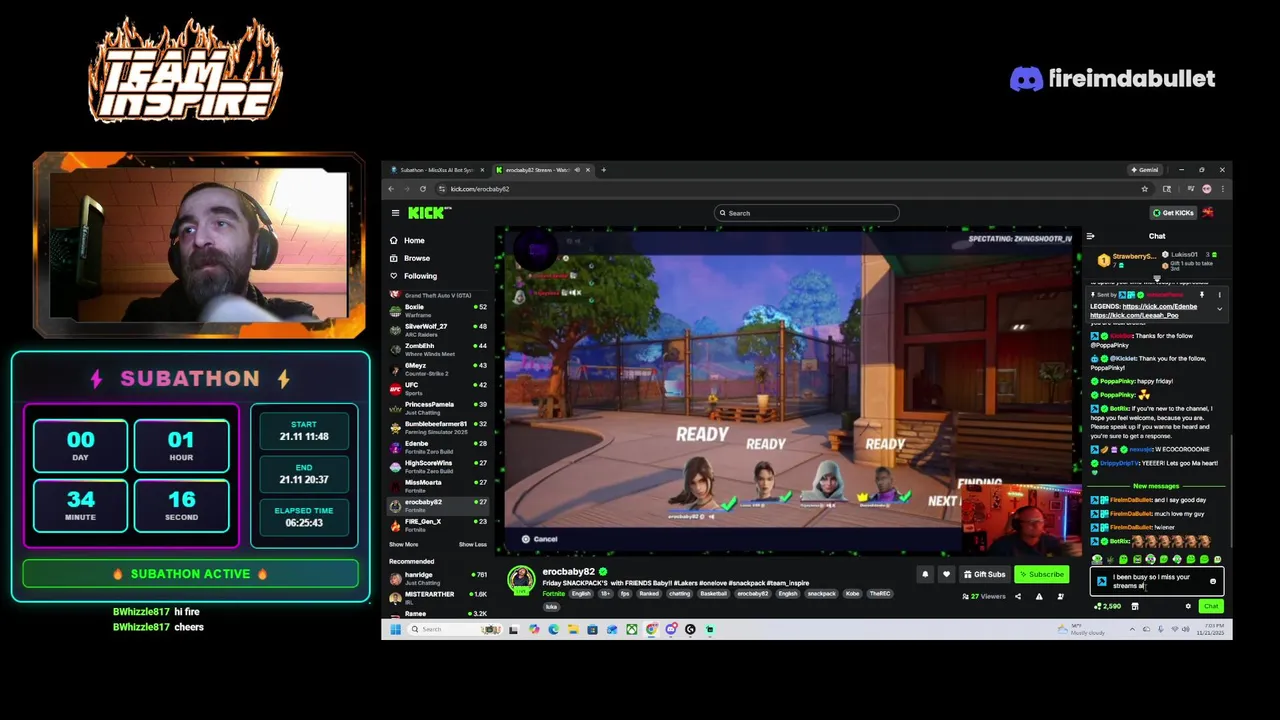Click the Gift Subs button

pyautogui.click(x=984, y=574)
